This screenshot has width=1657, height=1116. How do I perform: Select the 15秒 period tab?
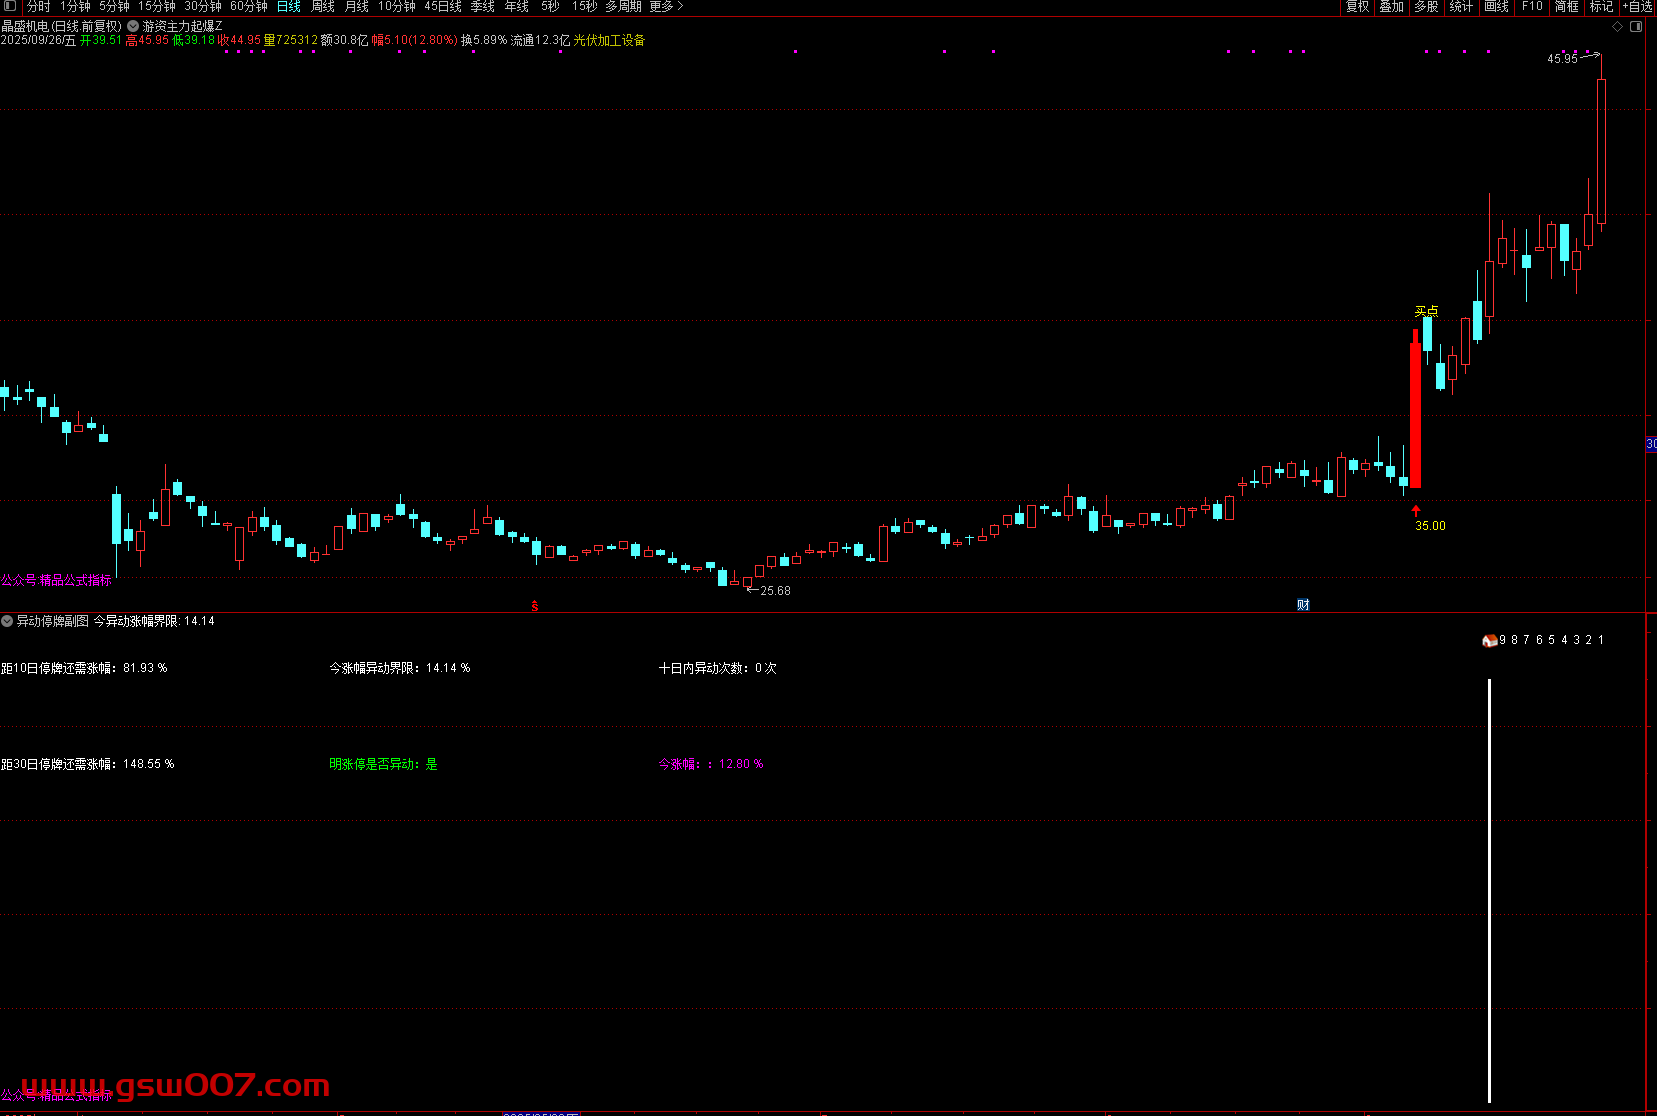tap(585, 6)
